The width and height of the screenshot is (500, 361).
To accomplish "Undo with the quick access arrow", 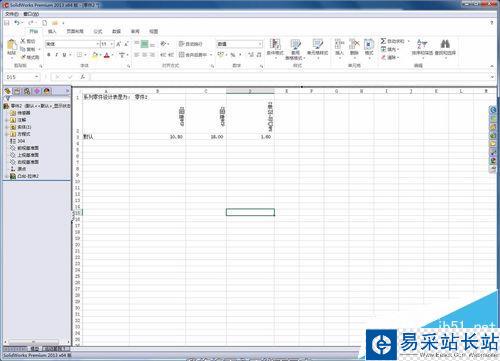I will 17,23.
